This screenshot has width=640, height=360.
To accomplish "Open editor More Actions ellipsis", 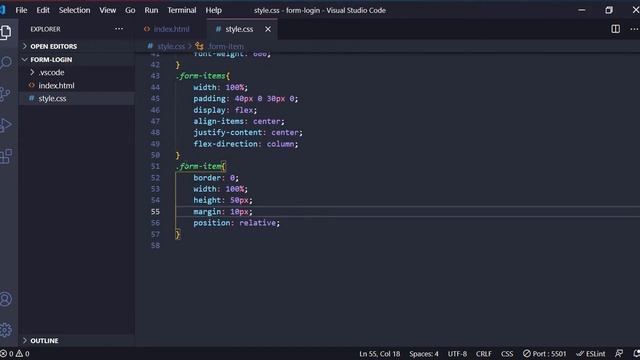I will pos(634,29).
